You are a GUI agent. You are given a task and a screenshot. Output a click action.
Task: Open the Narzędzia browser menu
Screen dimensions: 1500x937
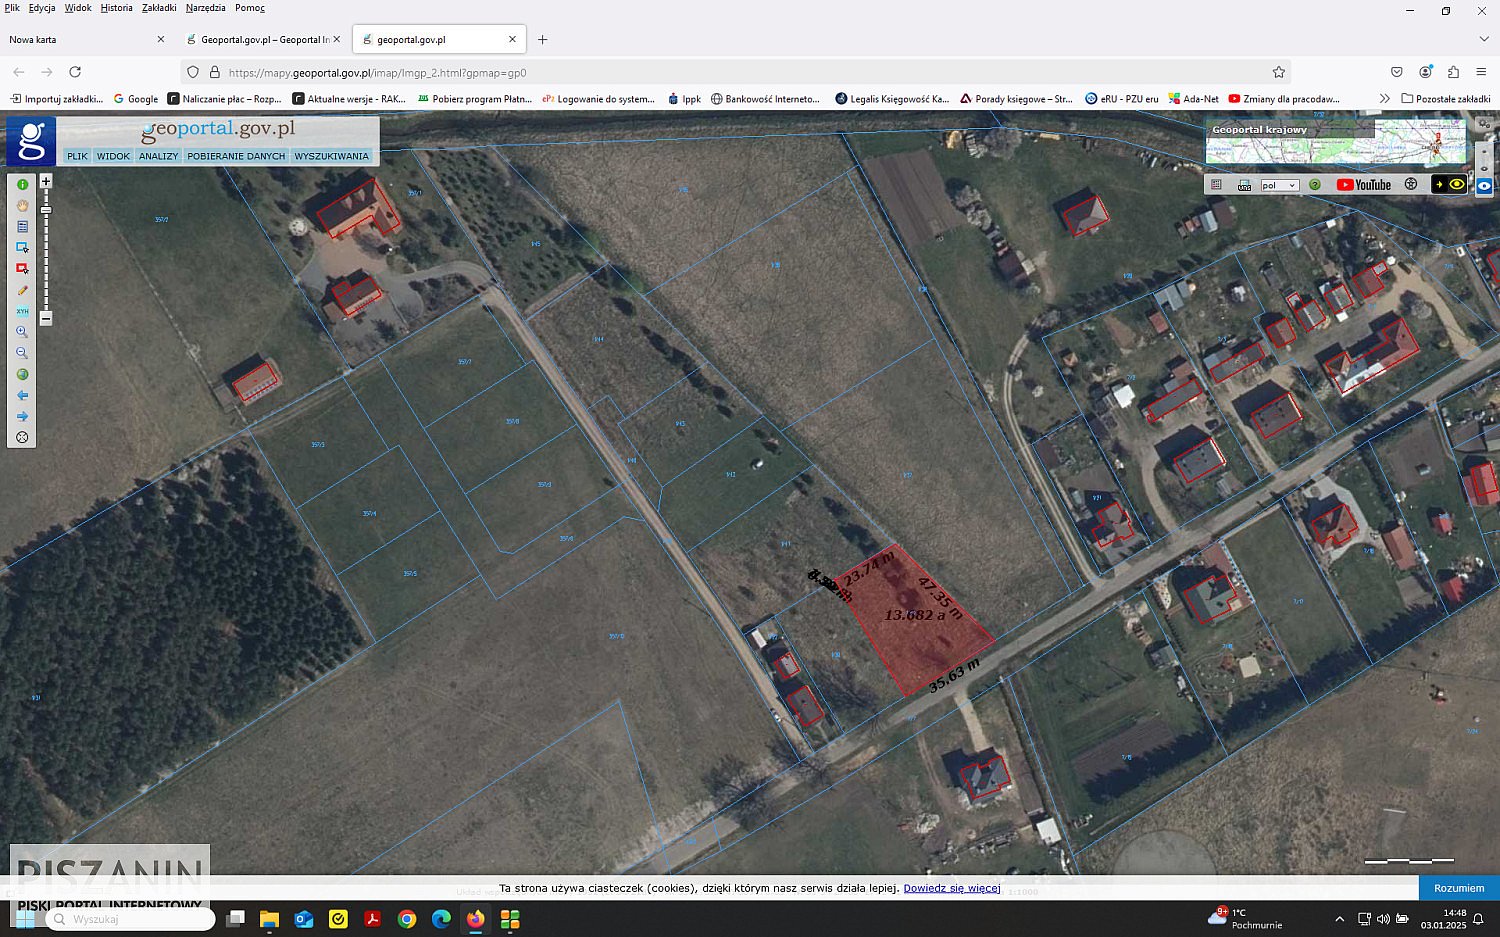click(205, 8)
